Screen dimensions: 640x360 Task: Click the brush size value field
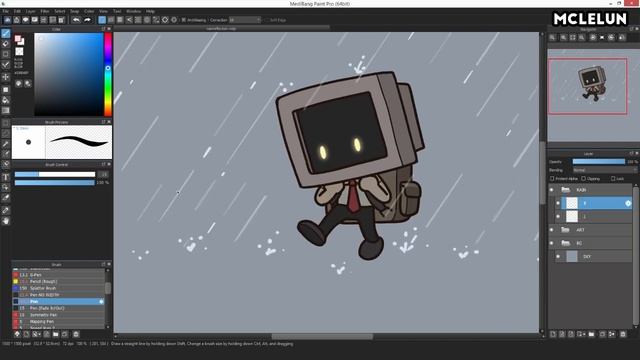click(104, 174)
